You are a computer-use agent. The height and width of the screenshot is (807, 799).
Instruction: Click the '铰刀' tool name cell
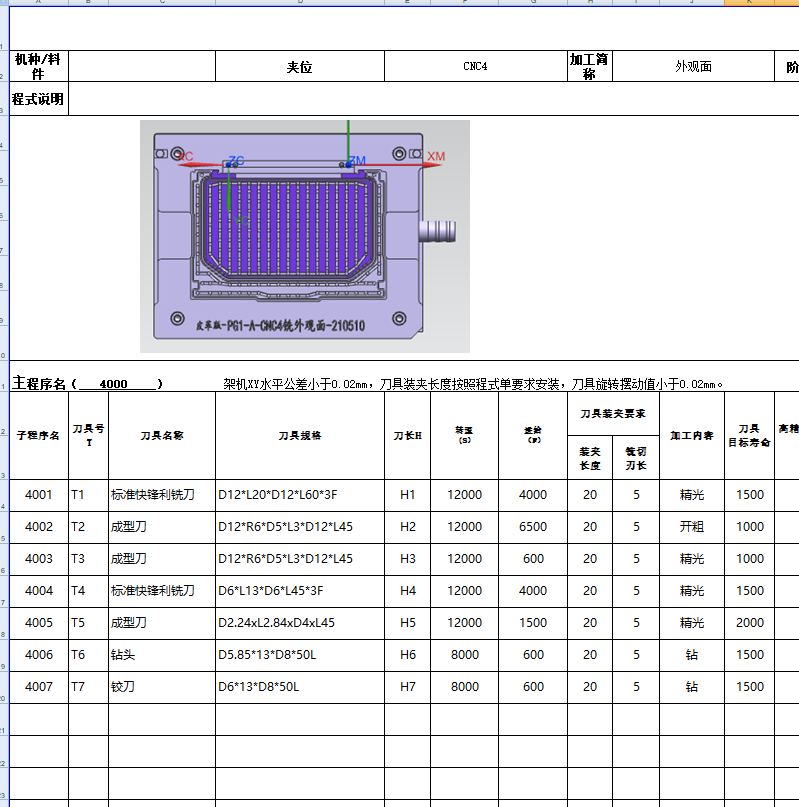162,687
